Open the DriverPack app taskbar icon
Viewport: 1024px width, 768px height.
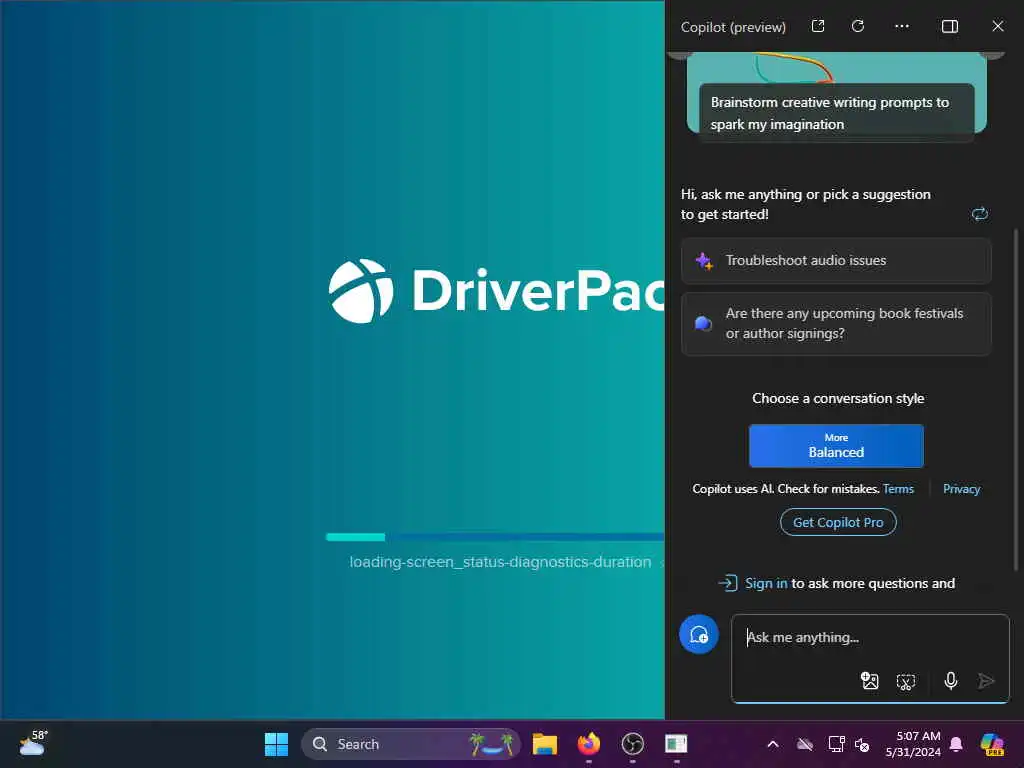pyautogui.click(x=676, y=744)
